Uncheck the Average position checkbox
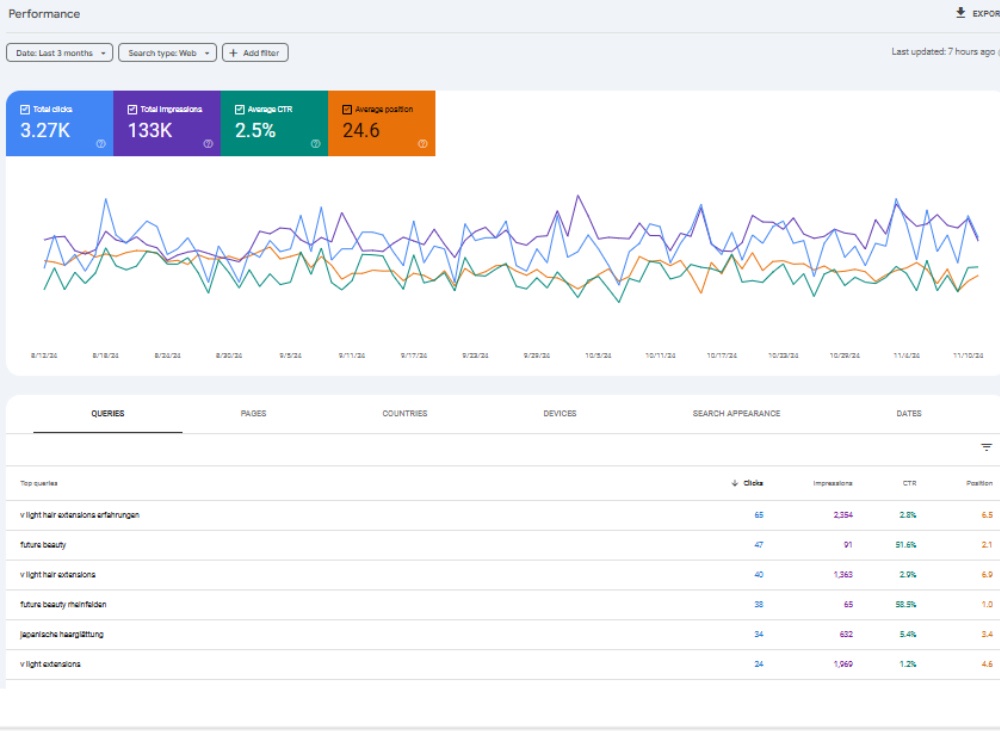Viewport: 1000px width, 750px height. (347, 110)
